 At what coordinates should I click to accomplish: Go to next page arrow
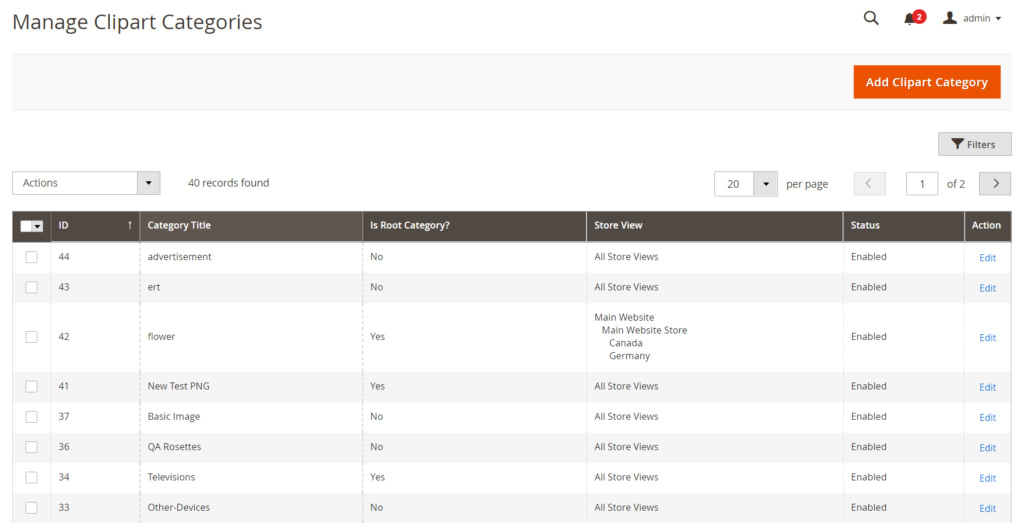[x=994, y=183]
